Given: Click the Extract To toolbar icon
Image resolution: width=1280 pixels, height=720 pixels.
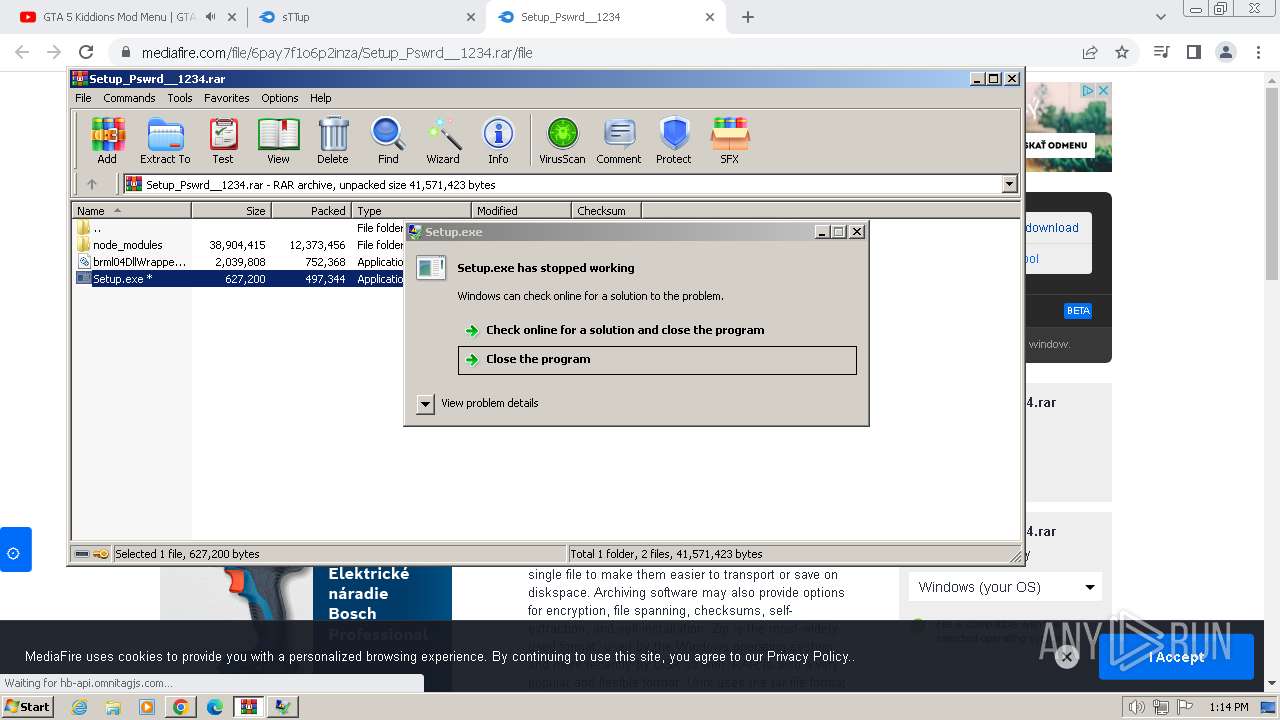Looking at the screenshot, I should [x=165, y=140].
